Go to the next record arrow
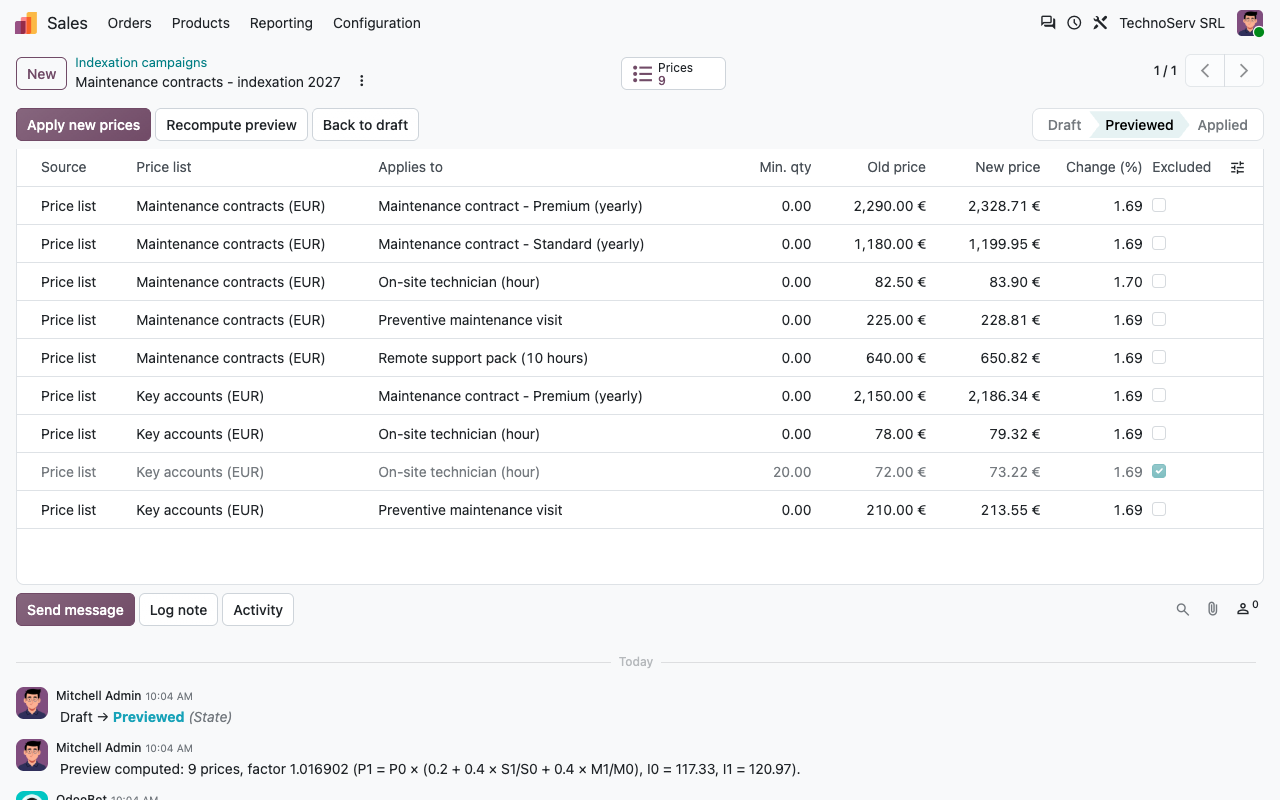 point(1244,71)
